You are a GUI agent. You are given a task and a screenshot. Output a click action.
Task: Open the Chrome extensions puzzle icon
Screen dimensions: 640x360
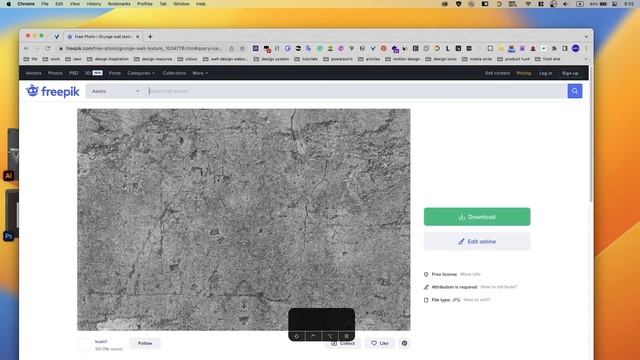pos(554,48)
